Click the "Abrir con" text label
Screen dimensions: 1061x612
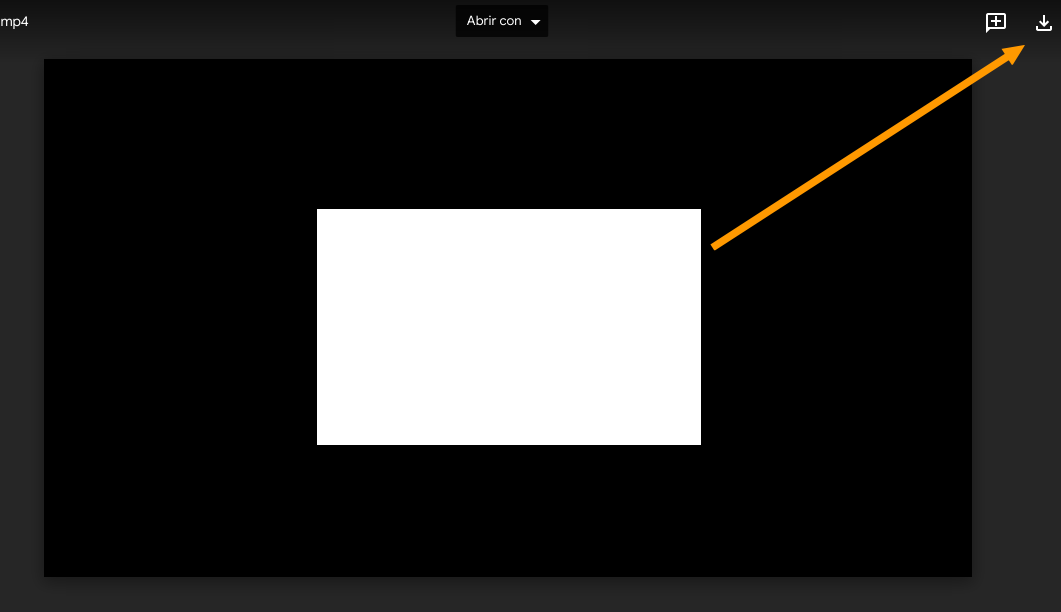(x=493, y=21)
